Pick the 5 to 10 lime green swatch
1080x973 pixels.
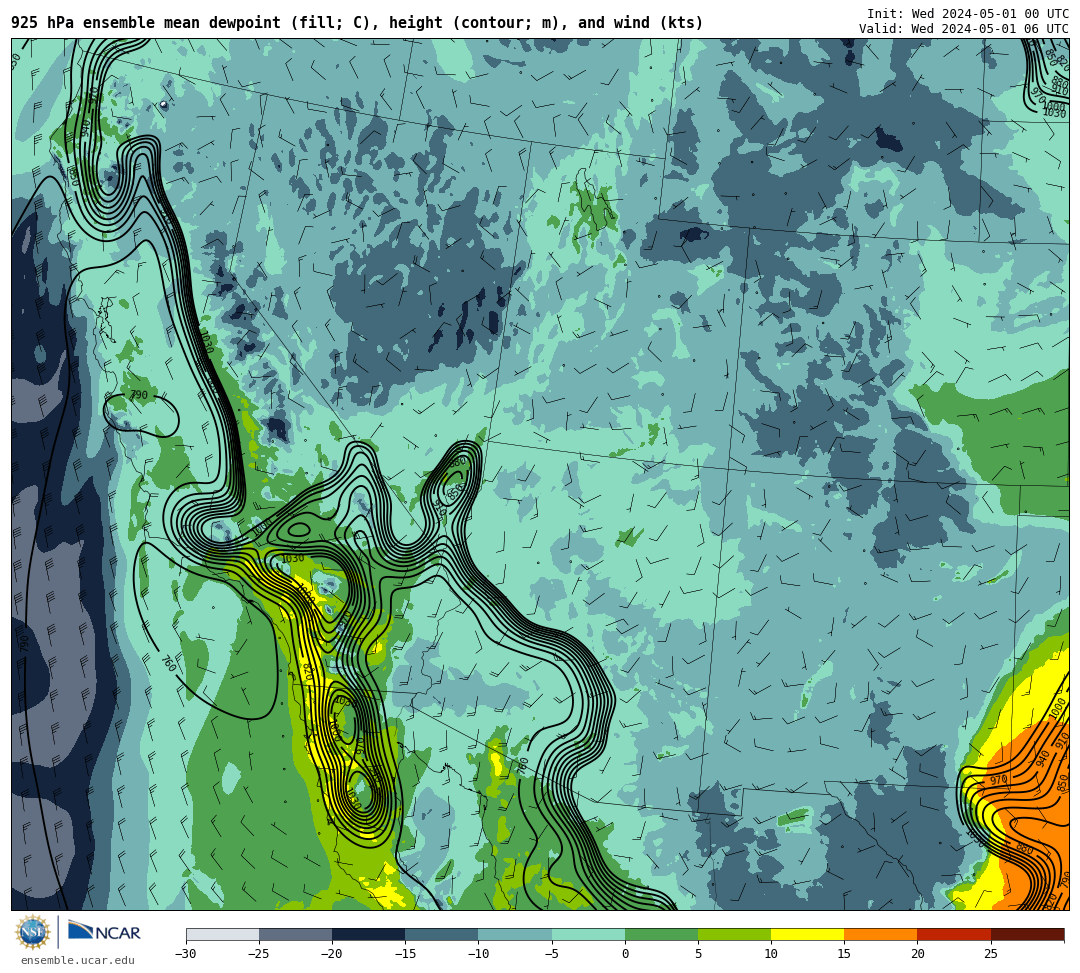pos(734,934)
